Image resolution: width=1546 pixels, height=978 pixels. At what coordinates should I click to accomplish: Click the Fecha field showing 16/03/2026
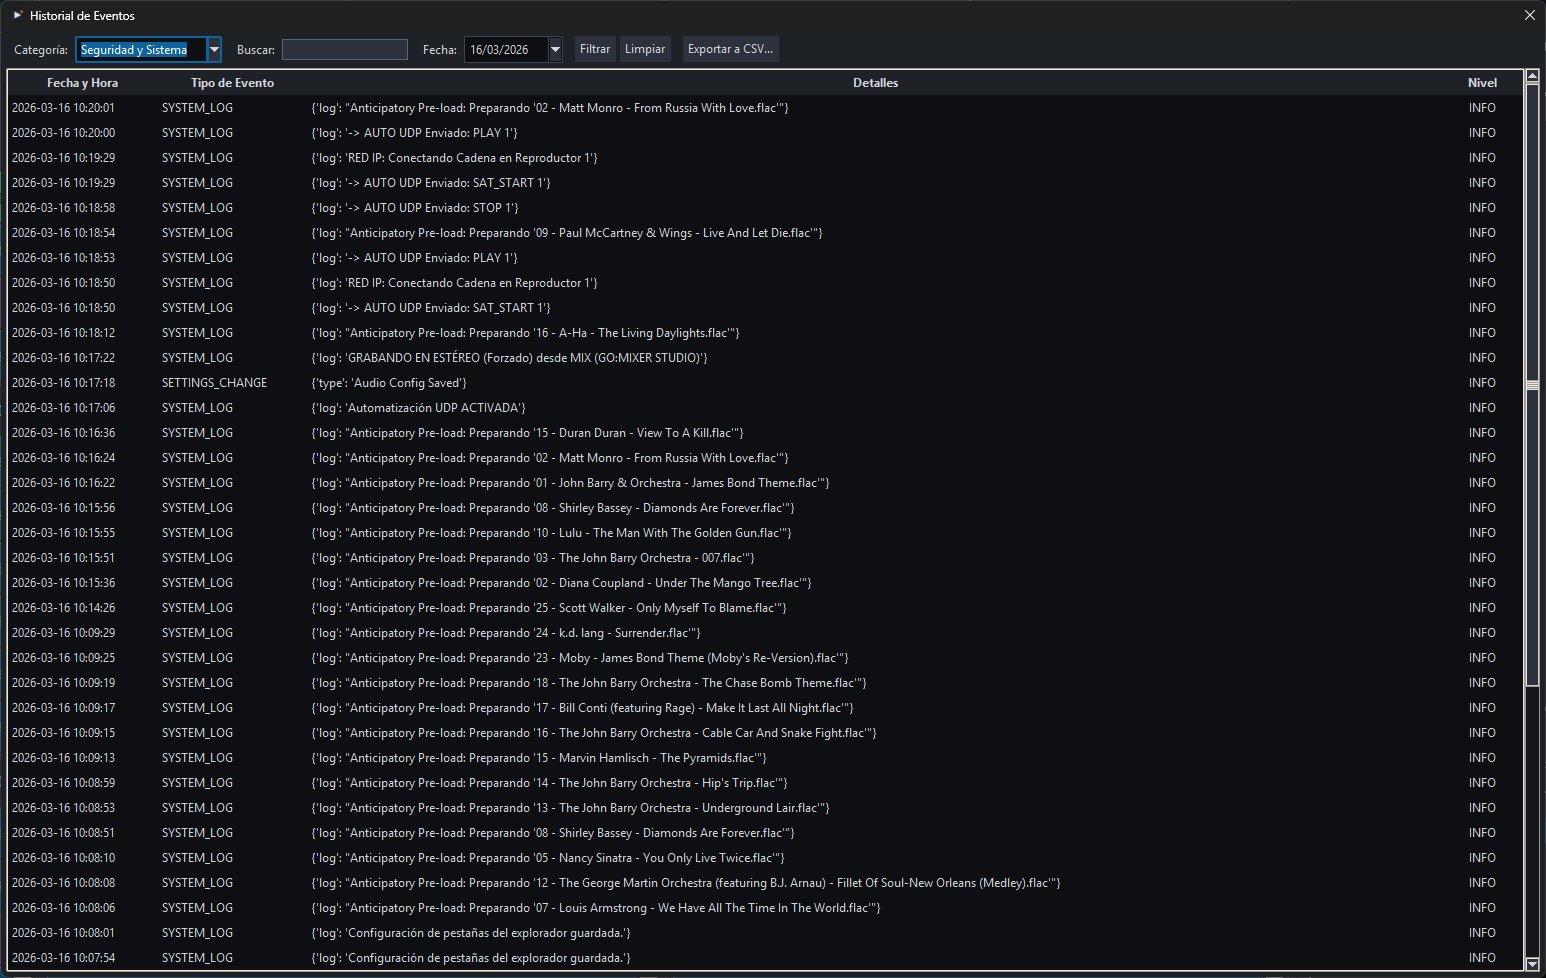(506, 49)
